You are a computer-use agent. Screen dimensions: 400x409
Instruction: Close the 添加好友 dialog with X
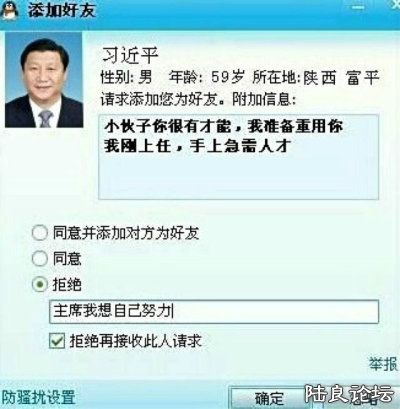[393, 7]
